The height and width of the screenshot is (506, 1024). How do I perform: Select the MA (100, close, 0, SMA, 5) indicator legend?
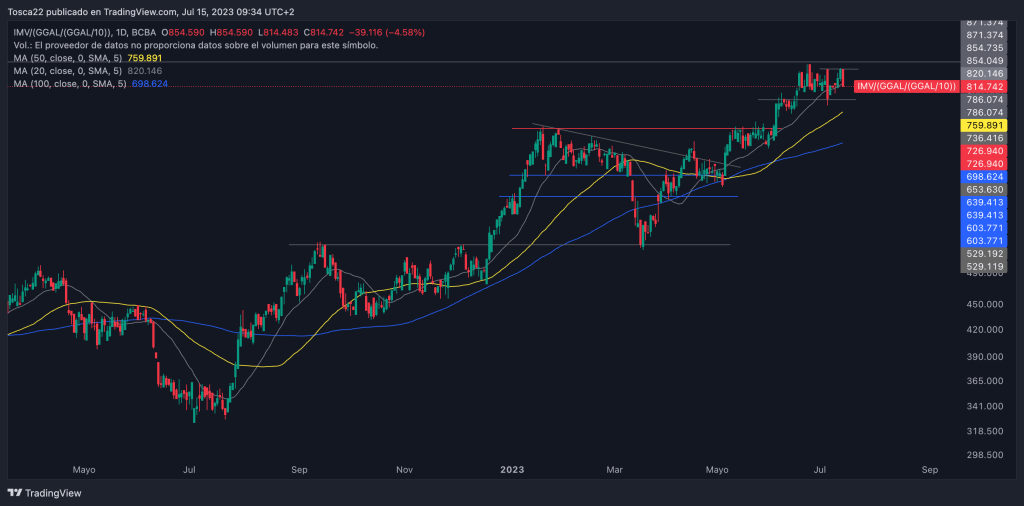[x=72, y=84]
